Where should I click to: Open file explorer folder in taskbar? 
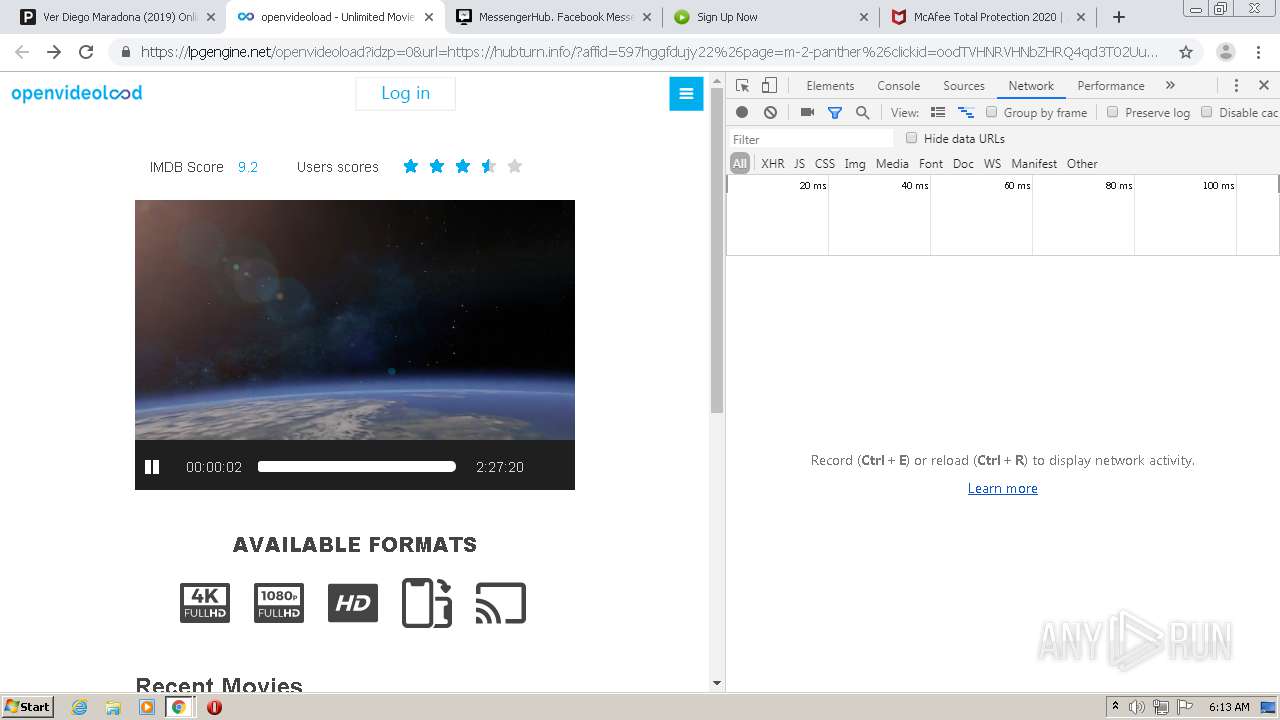tap(113, 707)
